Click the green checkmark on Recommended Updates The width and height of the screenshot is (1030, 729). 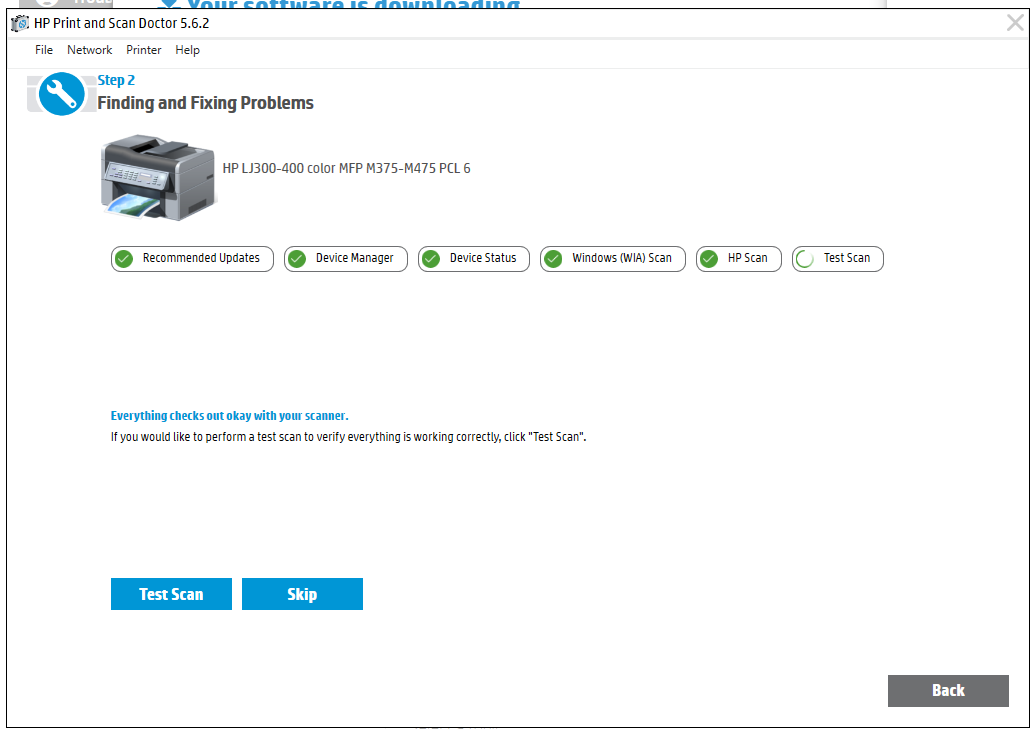(123, 258)
